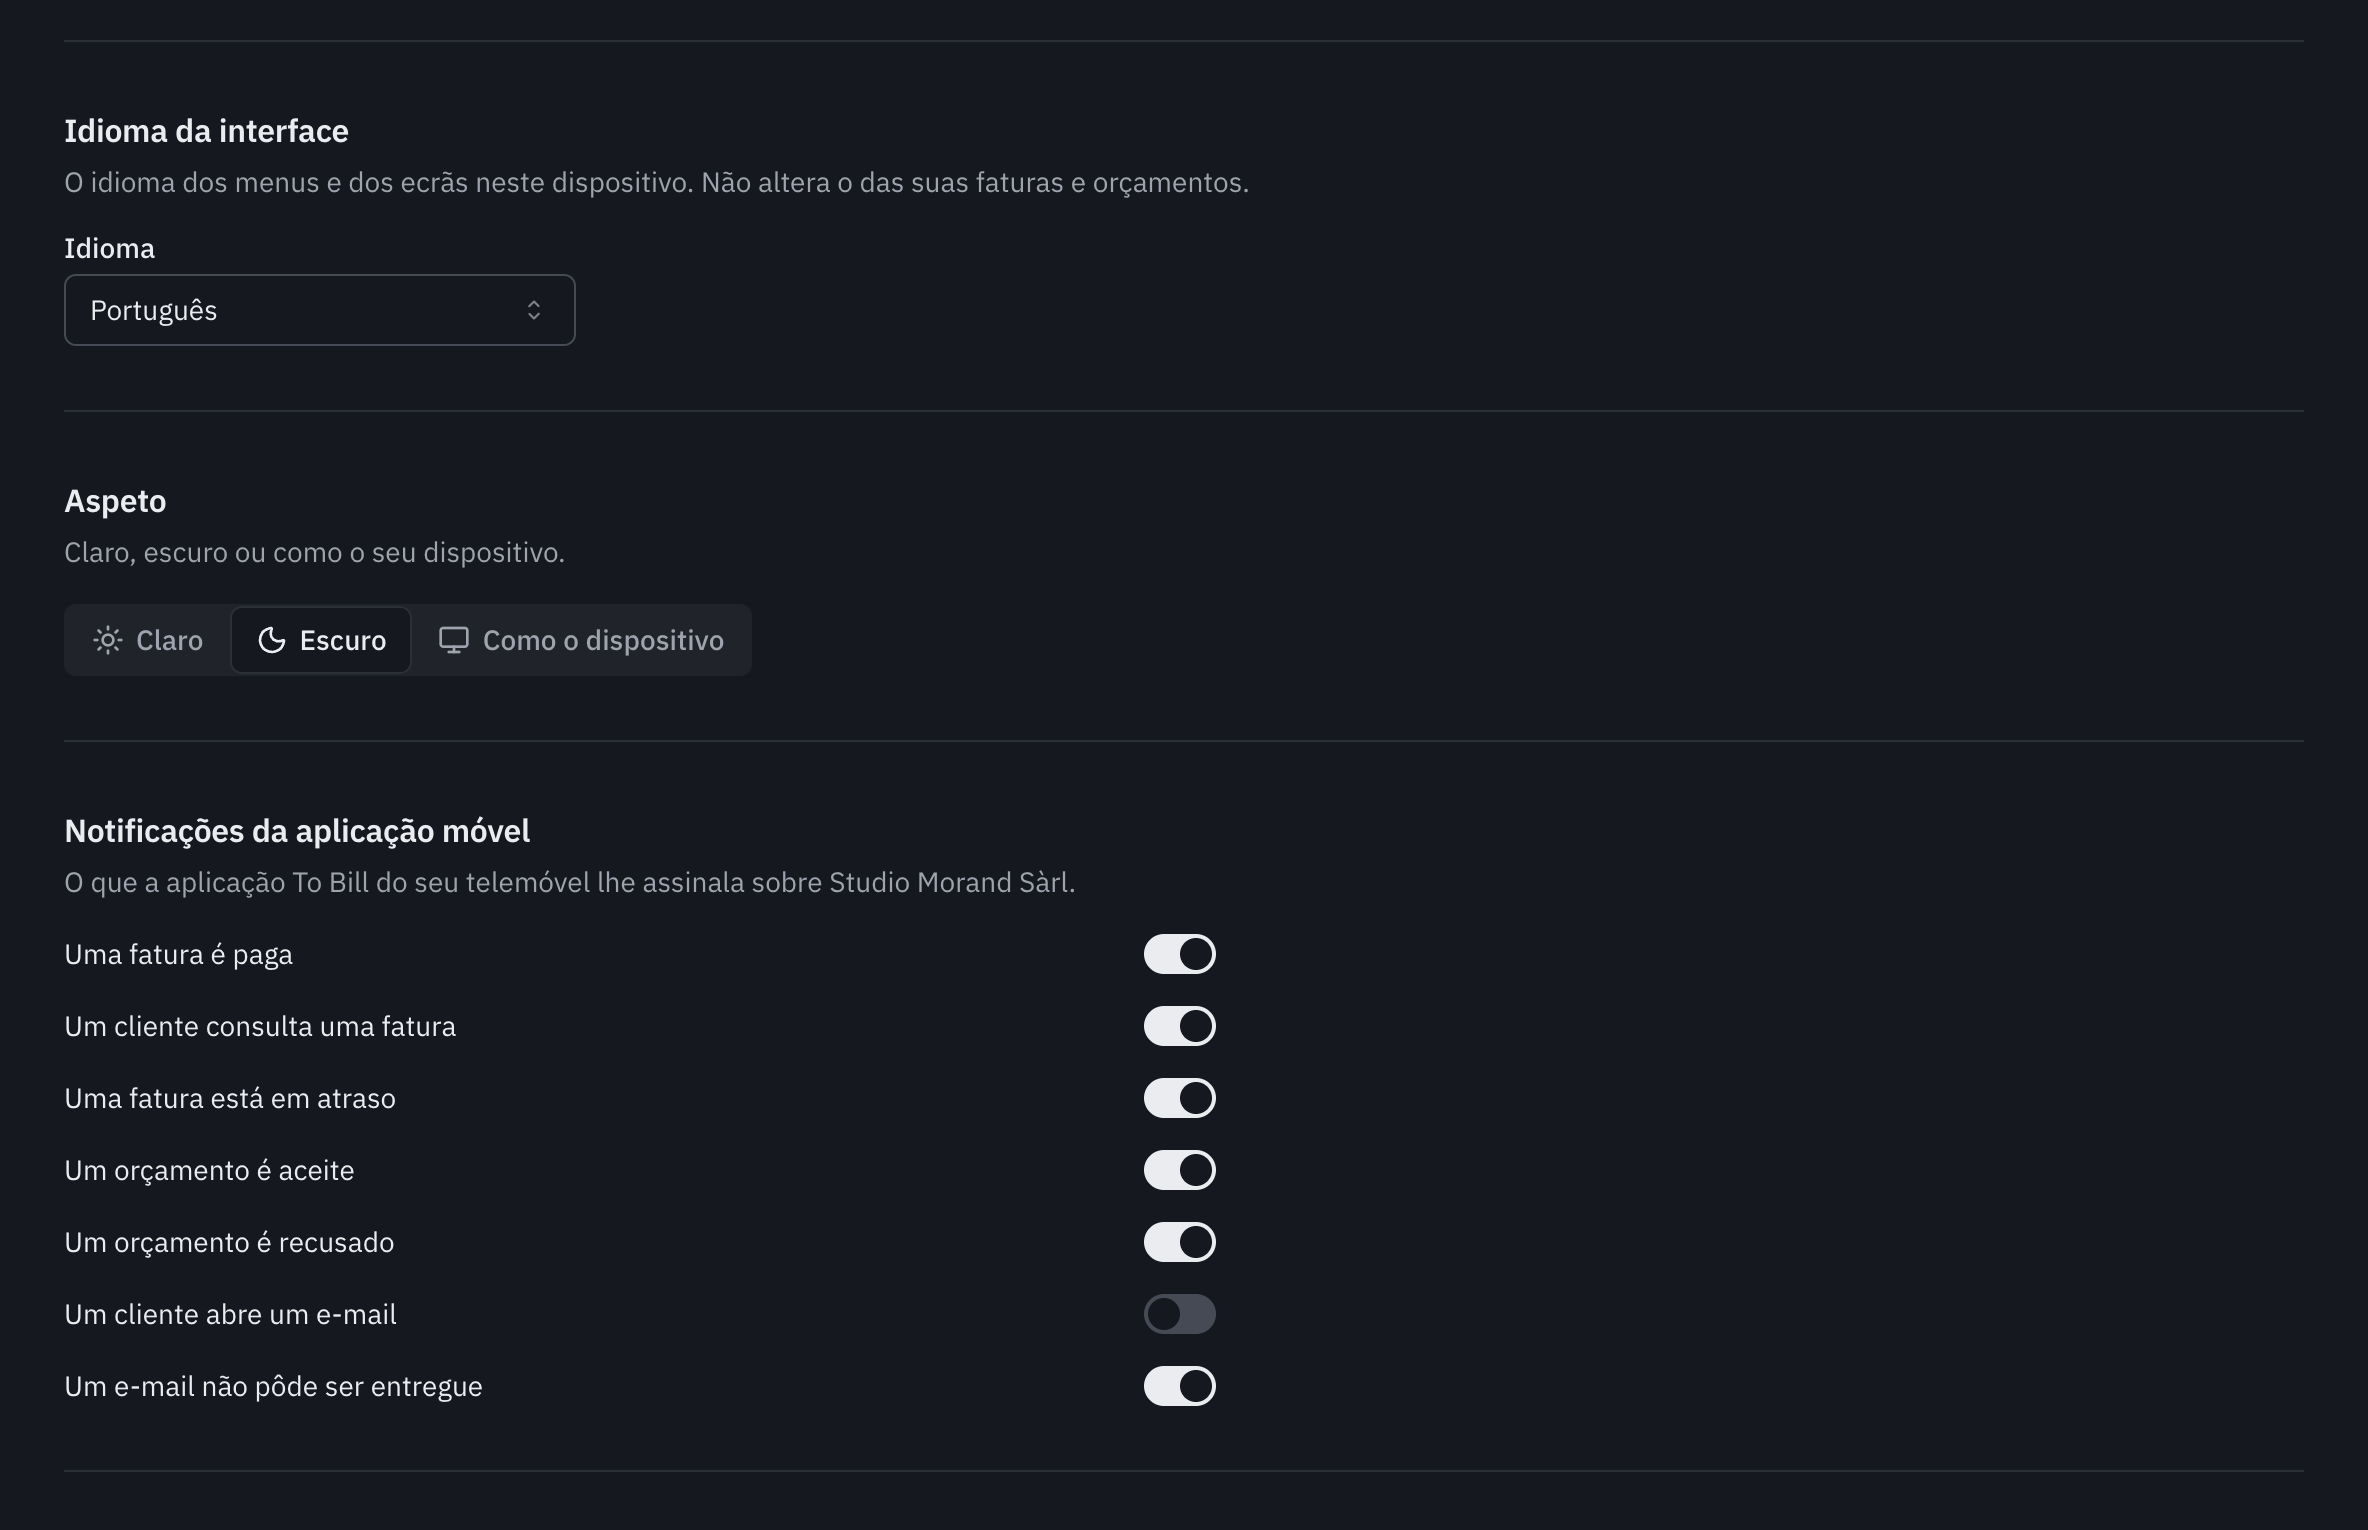
Task: Click the monitor icon for device theme
Action: 454,640
